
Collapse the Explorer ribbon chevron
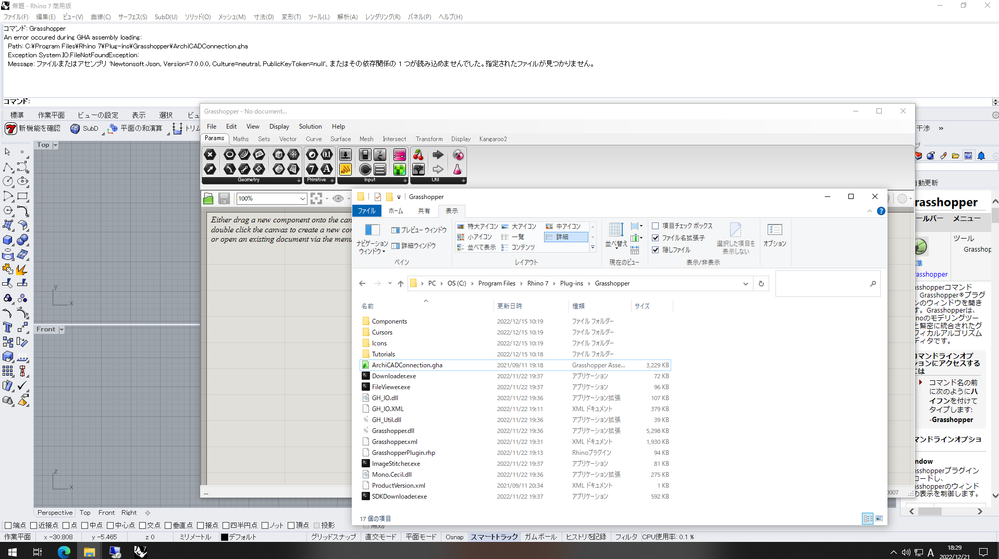coord(870,211)
